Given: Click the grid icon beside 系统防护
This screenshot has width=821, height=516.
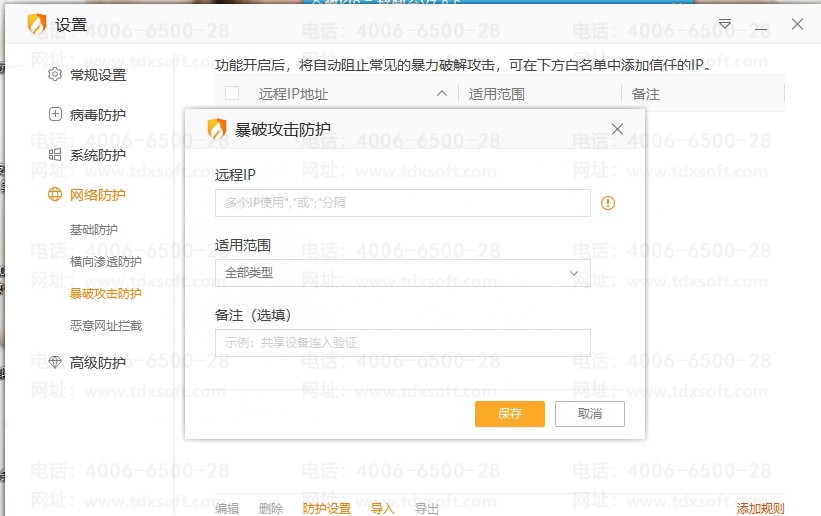Looking at the screenshot, I should tap(55, 155).
